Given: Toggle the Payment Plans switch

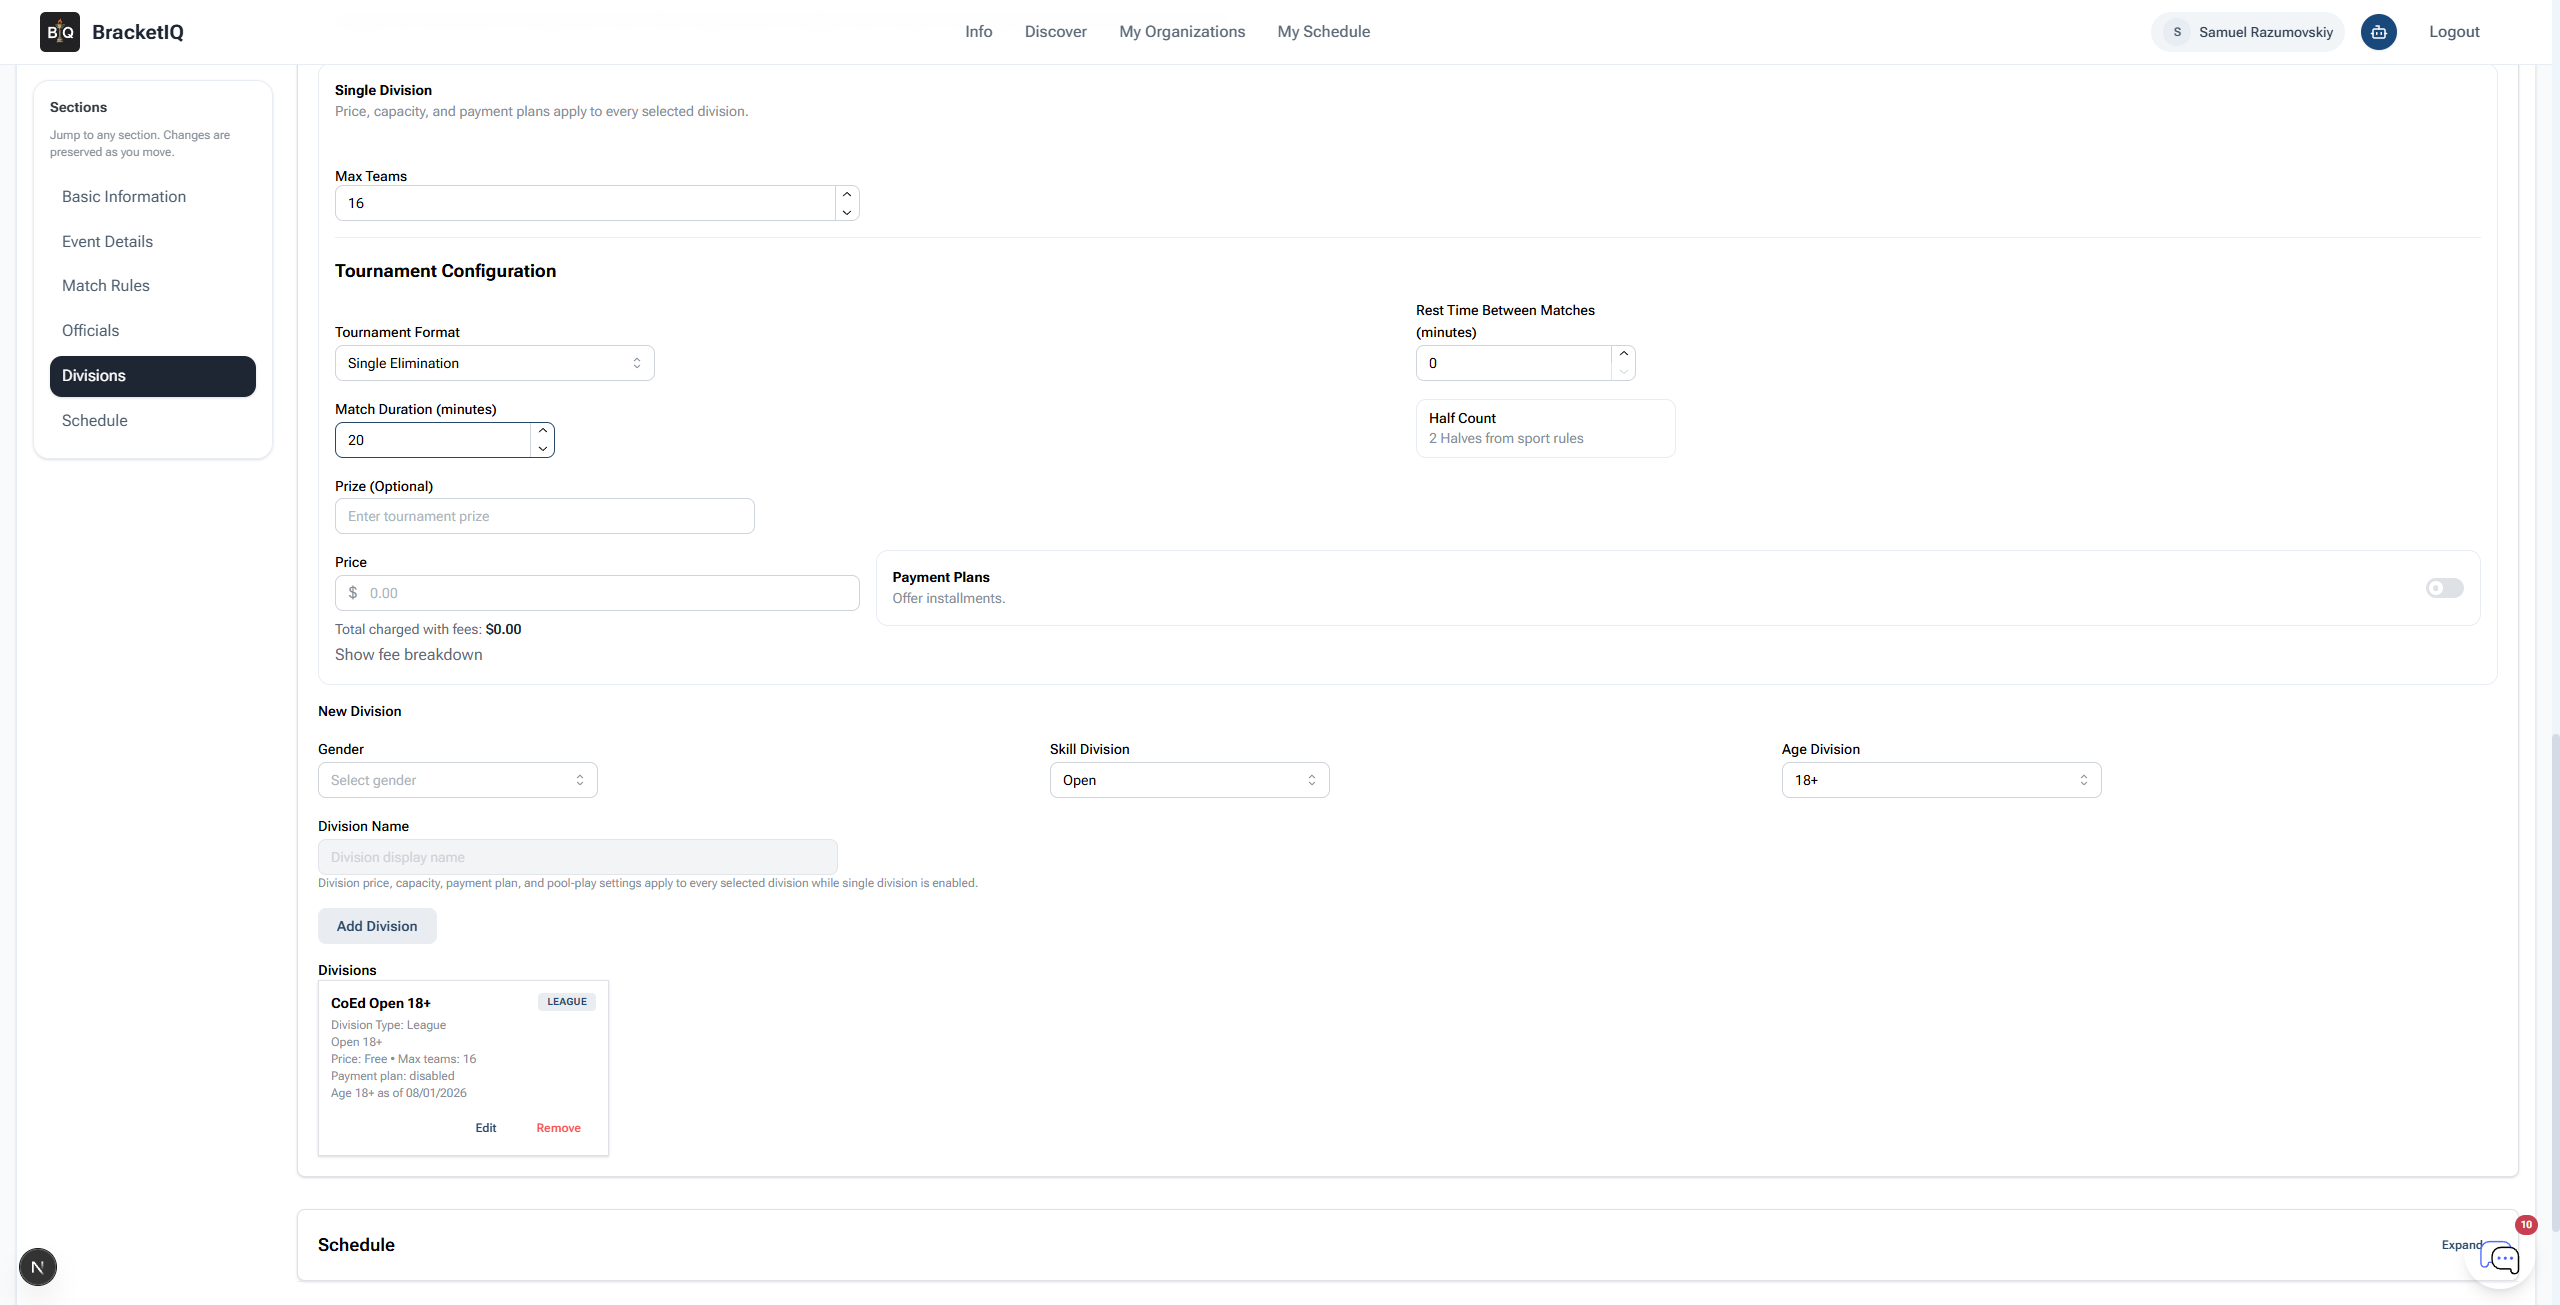Looking at the screenshot, I should pos(2444,588).
